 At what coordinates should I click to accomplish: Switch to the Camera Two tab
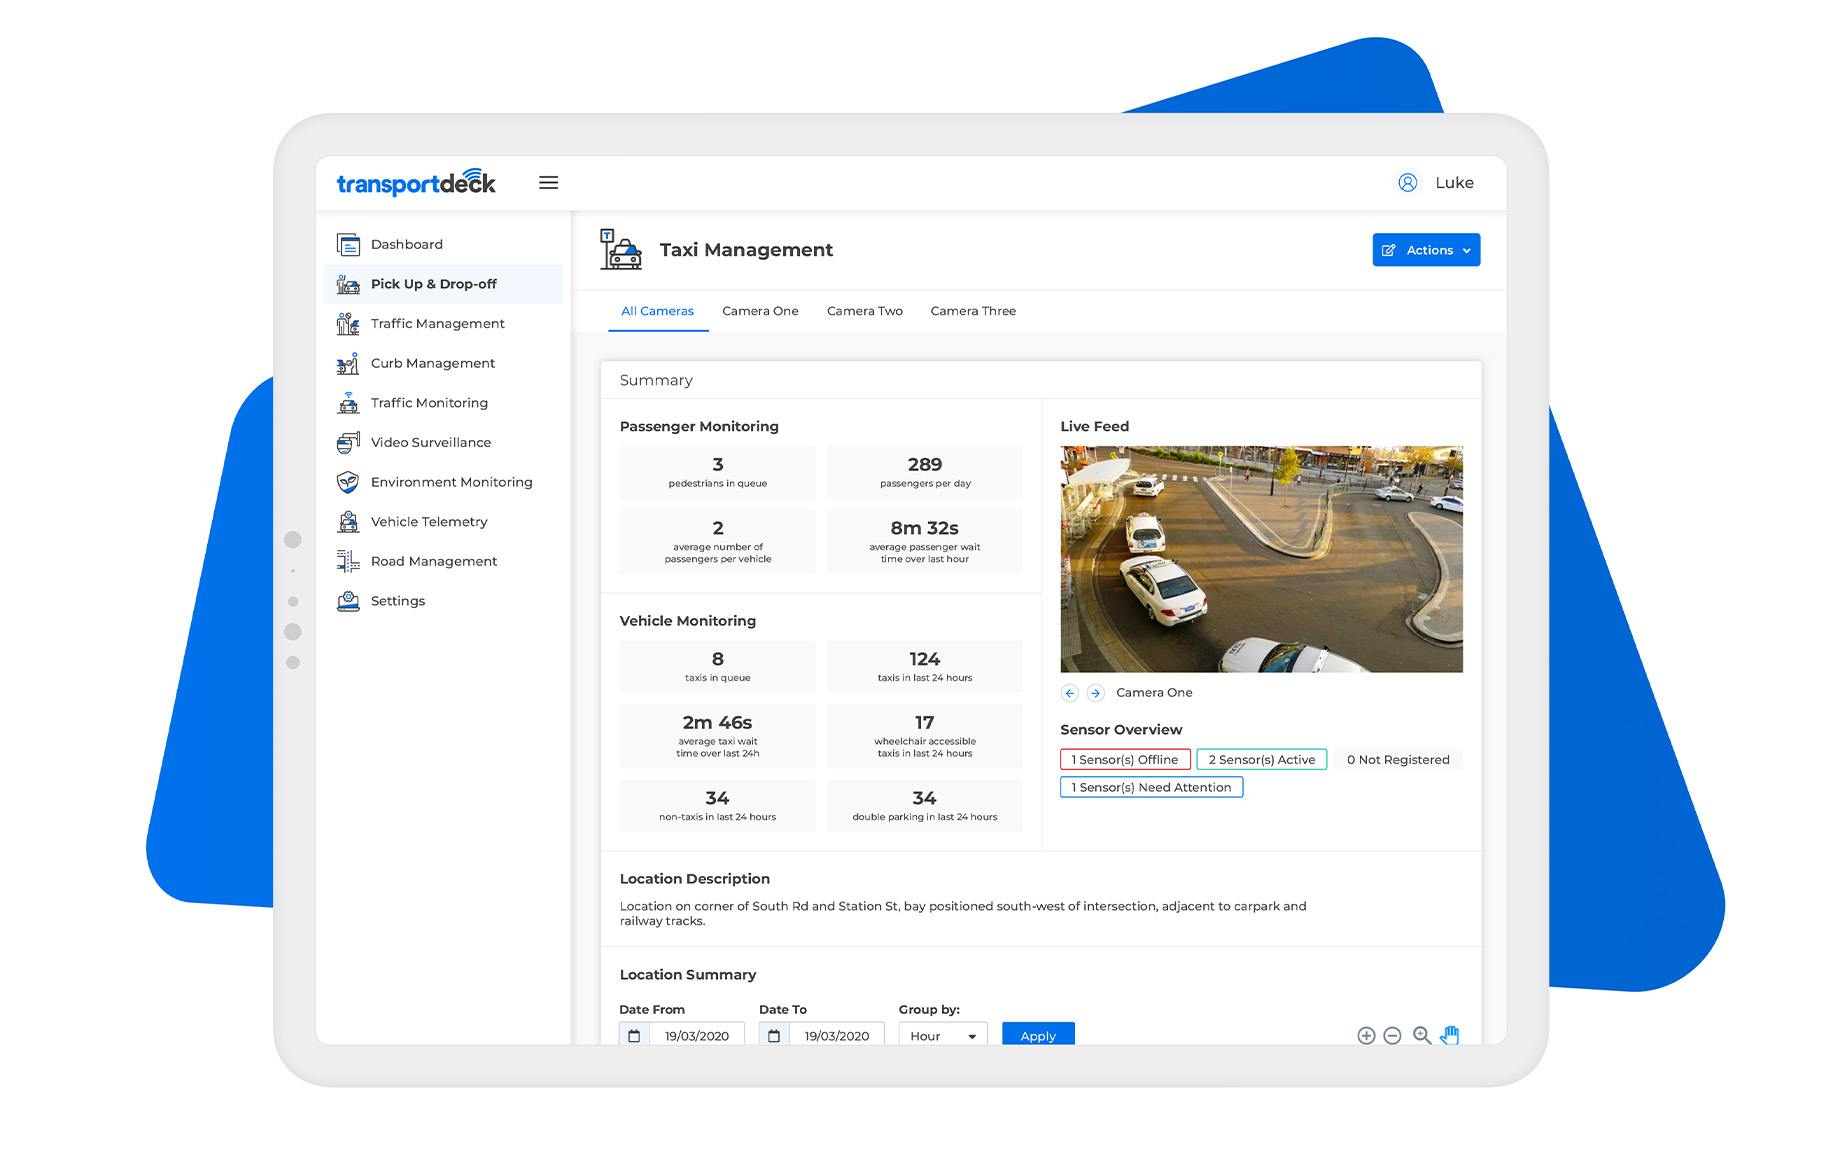864,311
